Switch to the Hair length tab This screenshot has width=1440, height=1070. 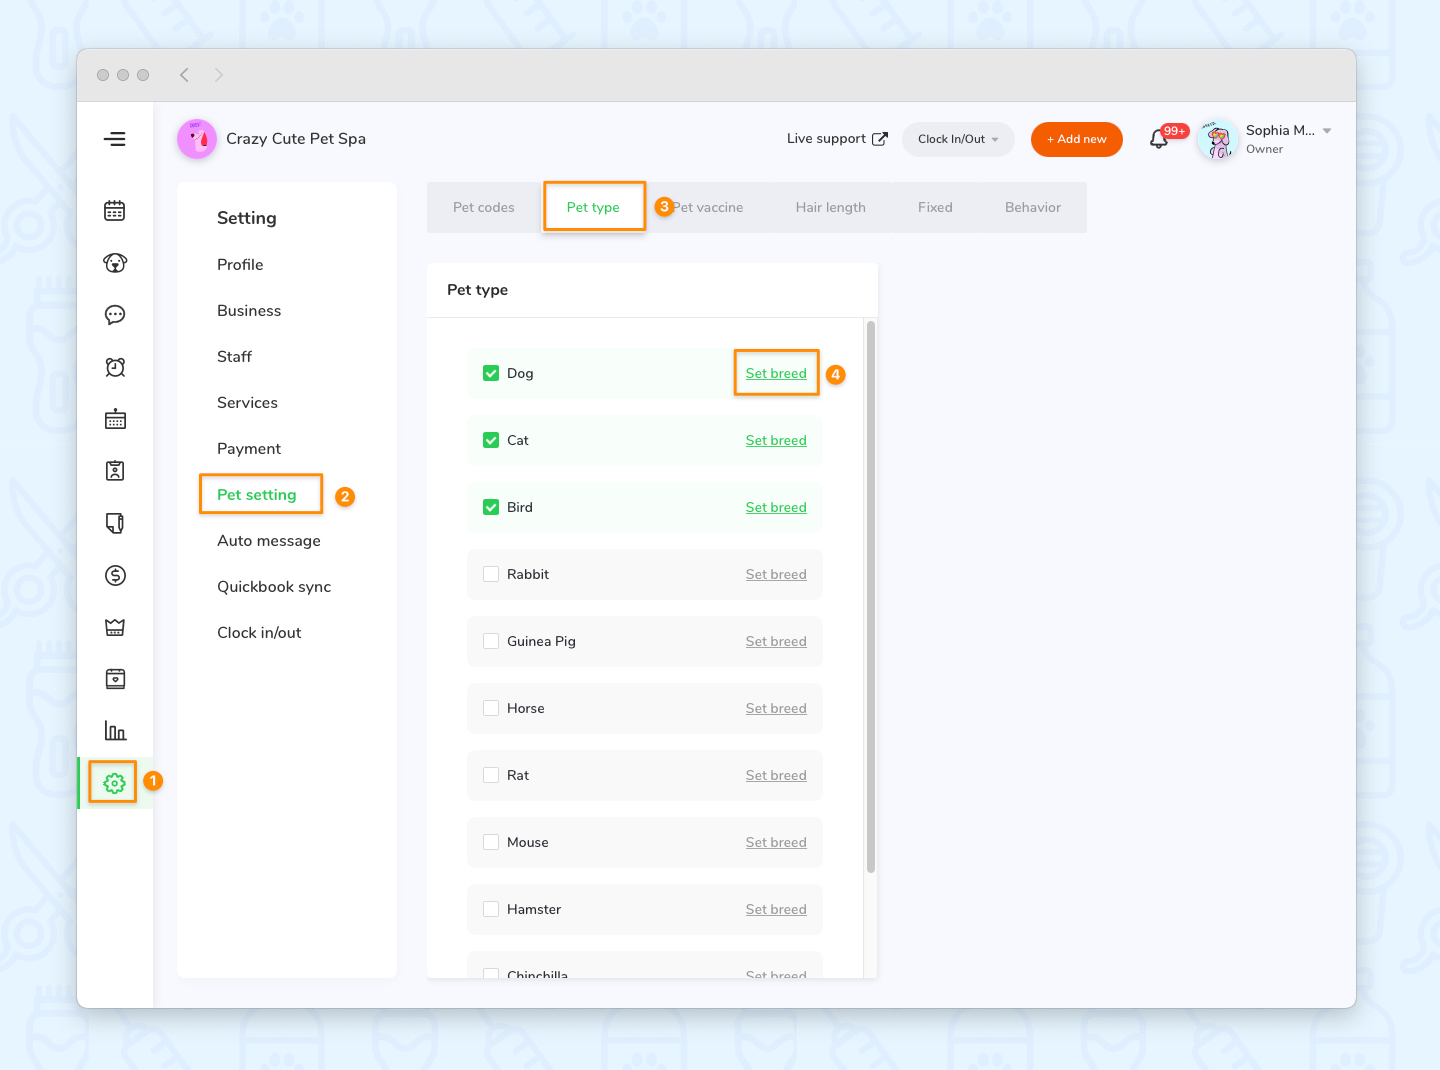click(x=831, y=207)
